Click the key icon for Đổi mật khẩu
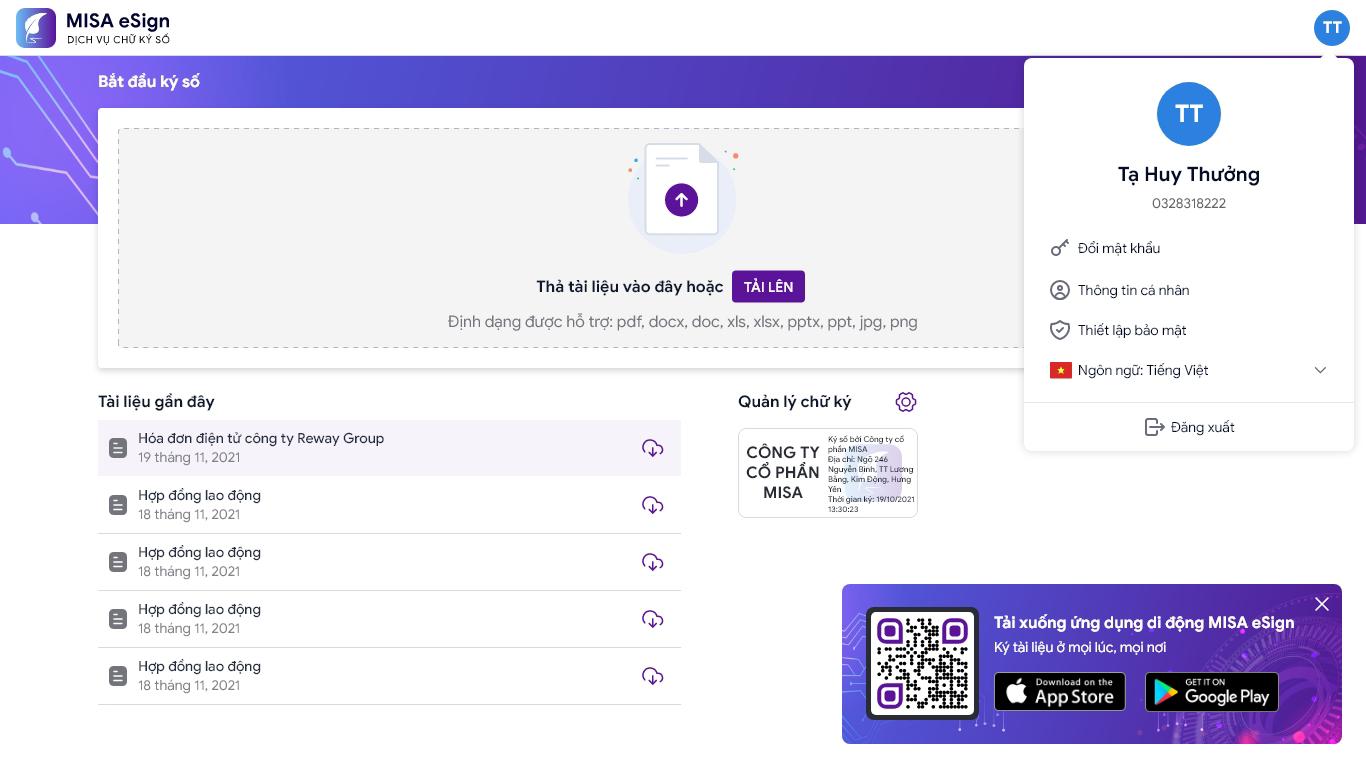The height and width of the screenshot is (768, 1366). 1060,248
